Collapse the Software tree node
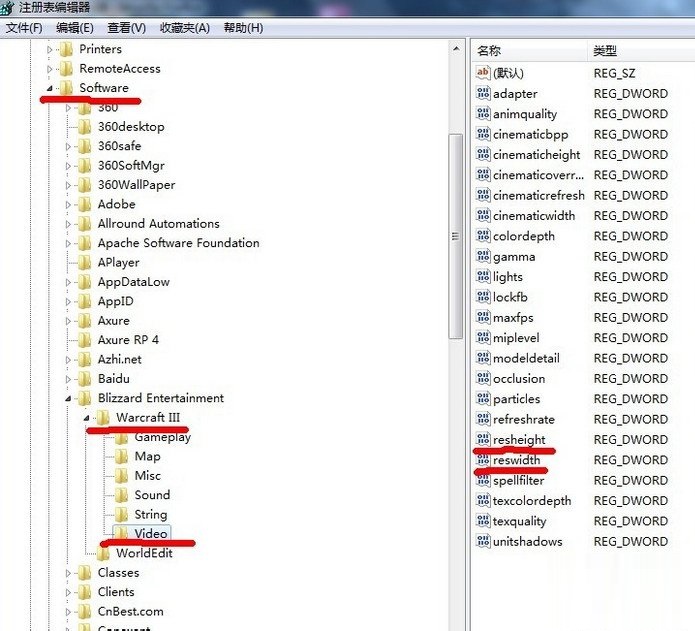This screenshot has width=695, height=631. [50, 88]
